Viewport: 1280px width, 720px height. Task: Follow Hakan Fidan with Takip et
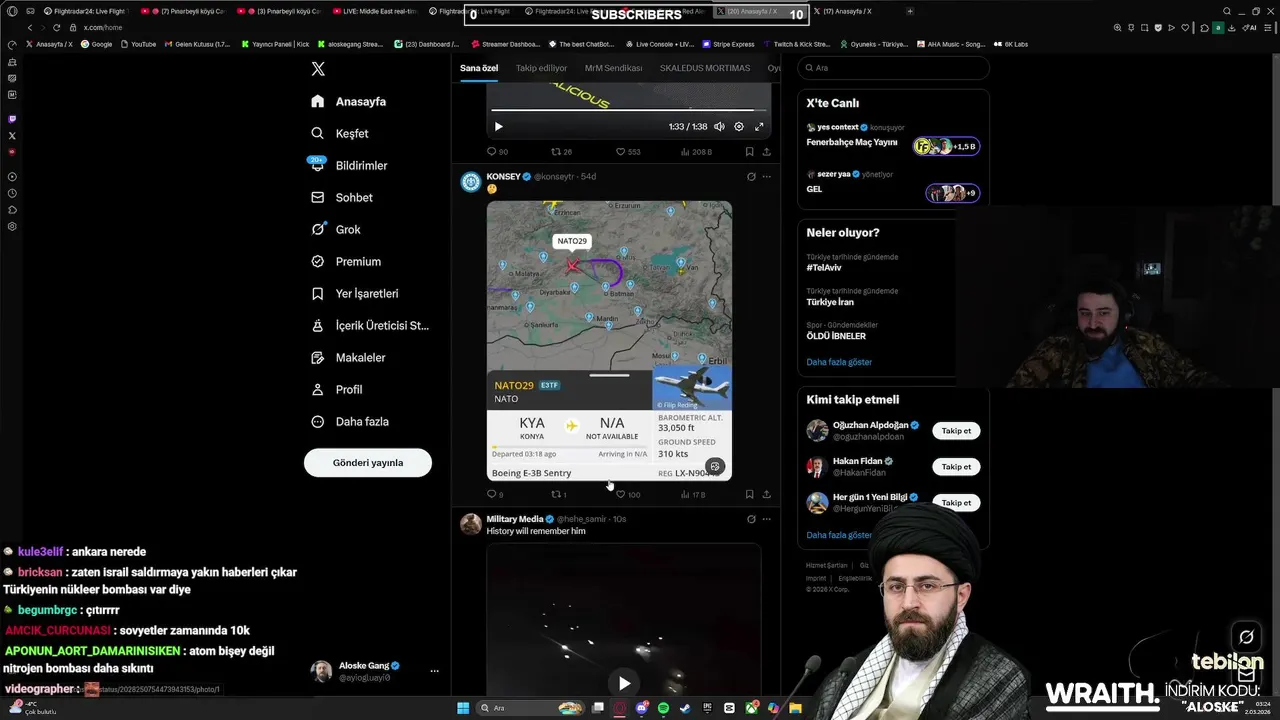pyautogui.click(x=956, y=467)
